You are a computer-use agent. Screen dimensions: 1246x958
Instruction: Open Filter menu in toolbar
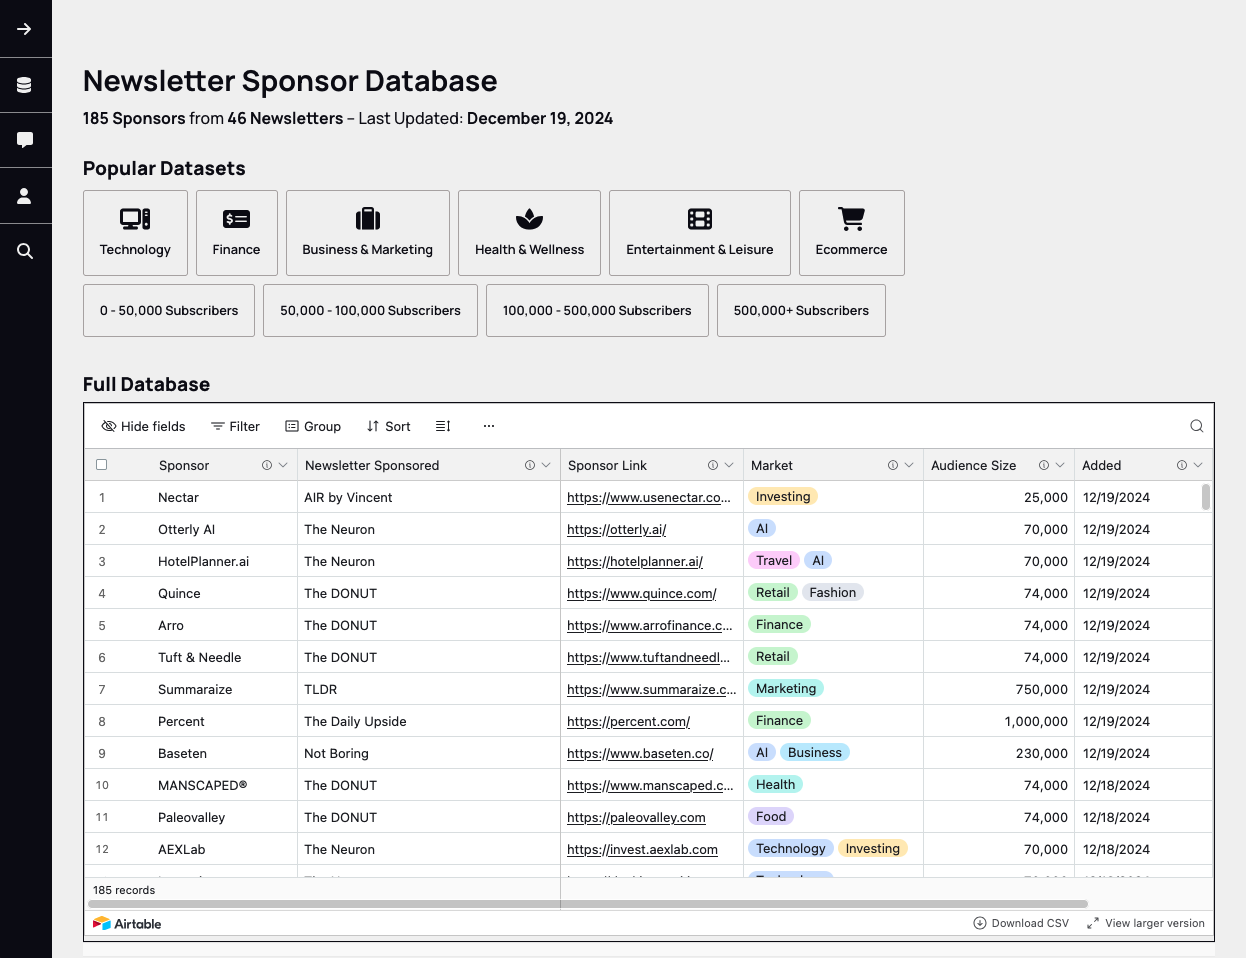pos(235,426)
